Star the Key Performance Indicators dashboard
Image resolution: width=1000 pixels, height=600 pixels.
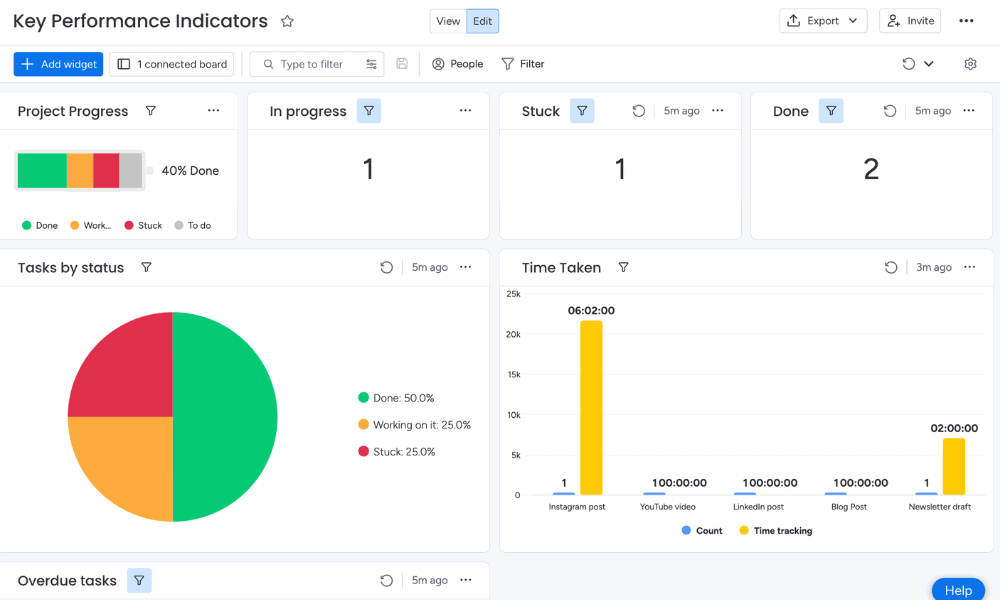[x=287, y=21]
